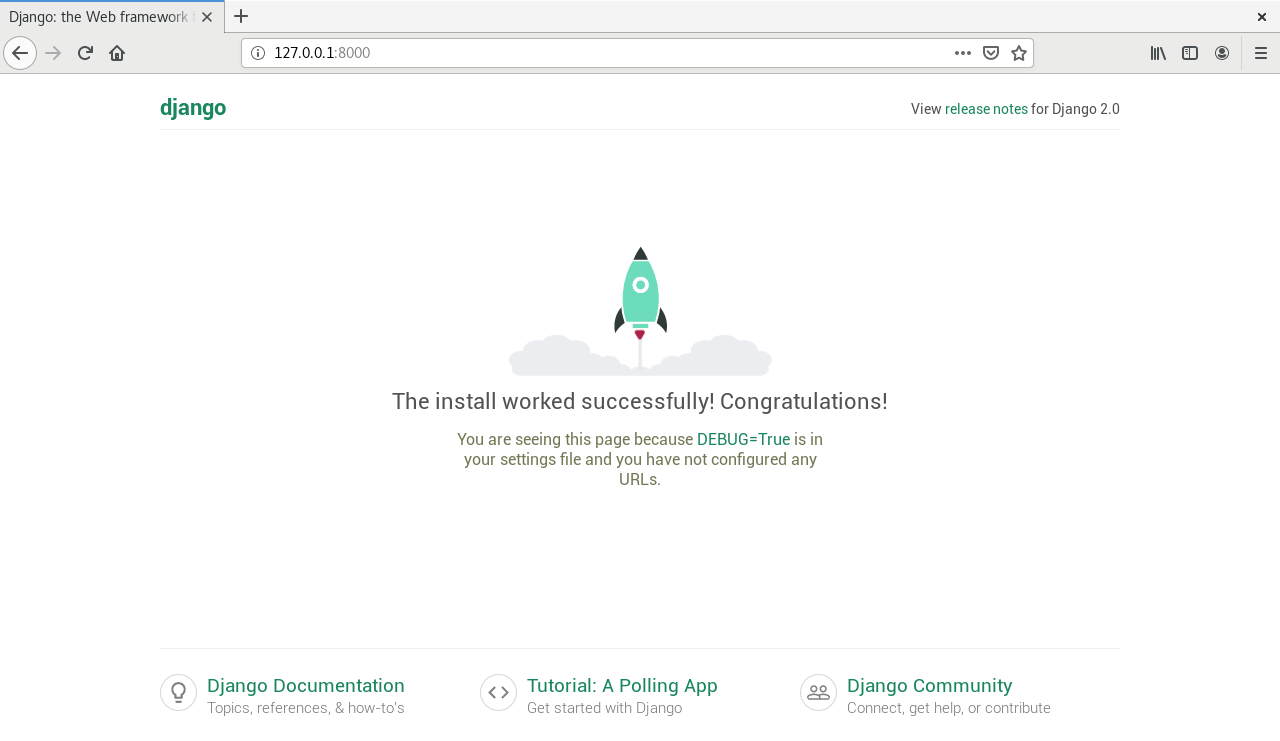Open Django Community link
The image size is (1280, 741).
[x=930, y=686]
